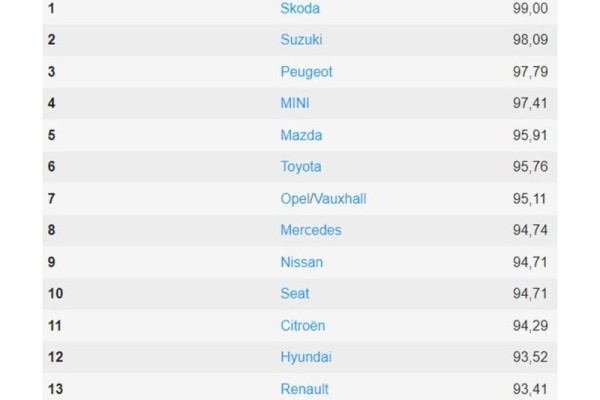Image resolution: width=600 pixels, height=400 pixels.
Task: Click Hyundai's 93,52 score
Action: (x=529, y=357)
